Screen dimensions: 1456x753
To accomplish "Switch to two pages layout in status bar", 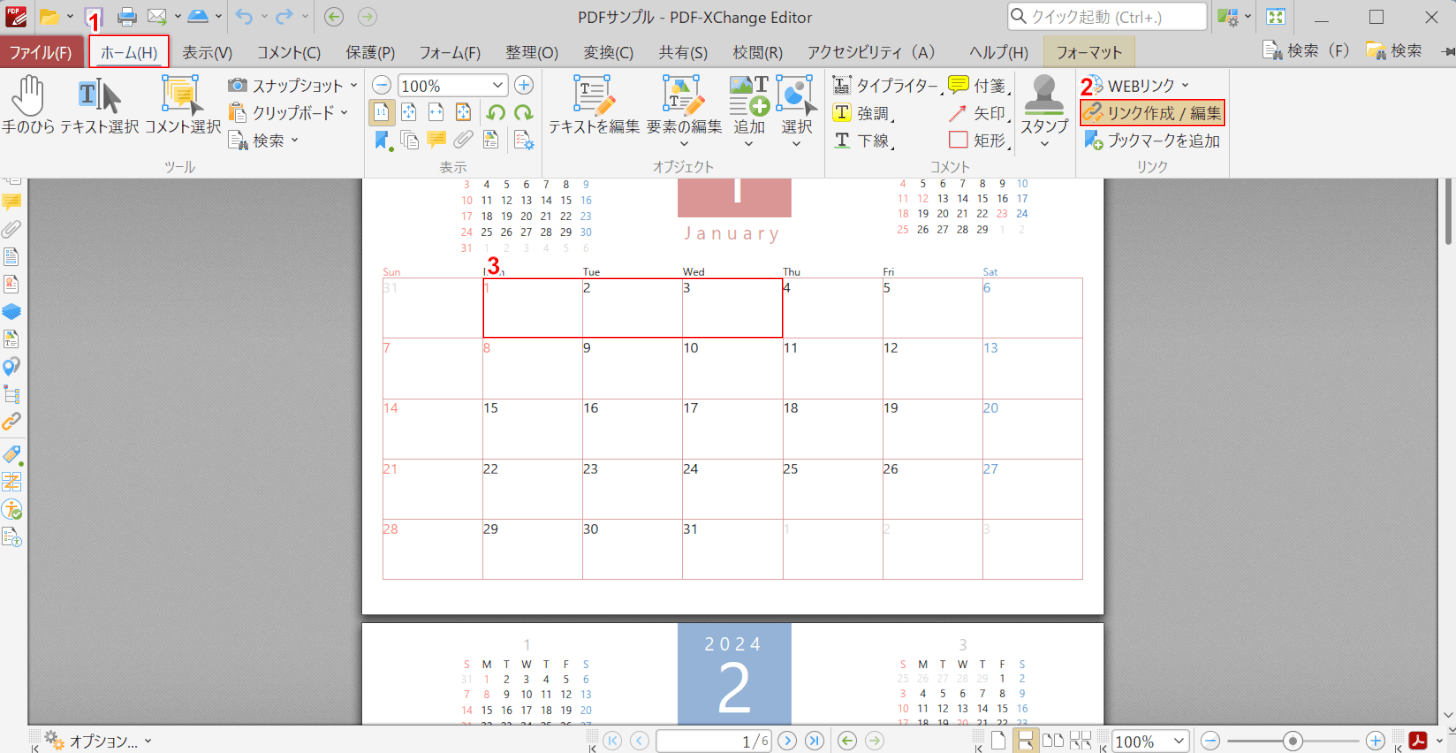I will point(1052,741).
